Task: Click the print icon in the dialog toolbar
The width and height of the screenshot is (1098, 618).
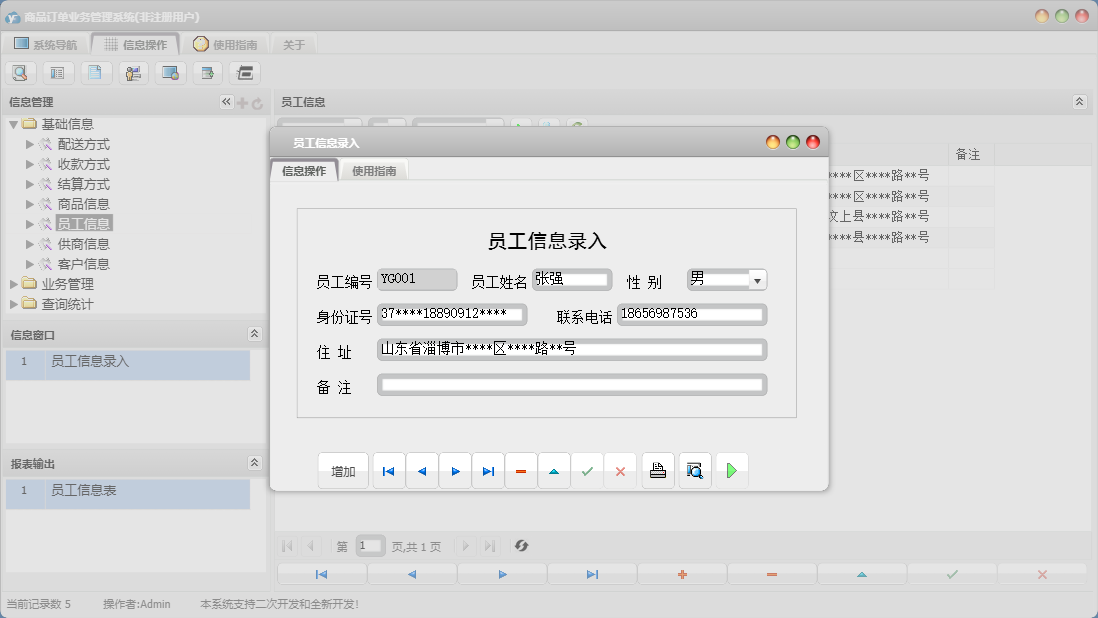Action: click(657, 470)
